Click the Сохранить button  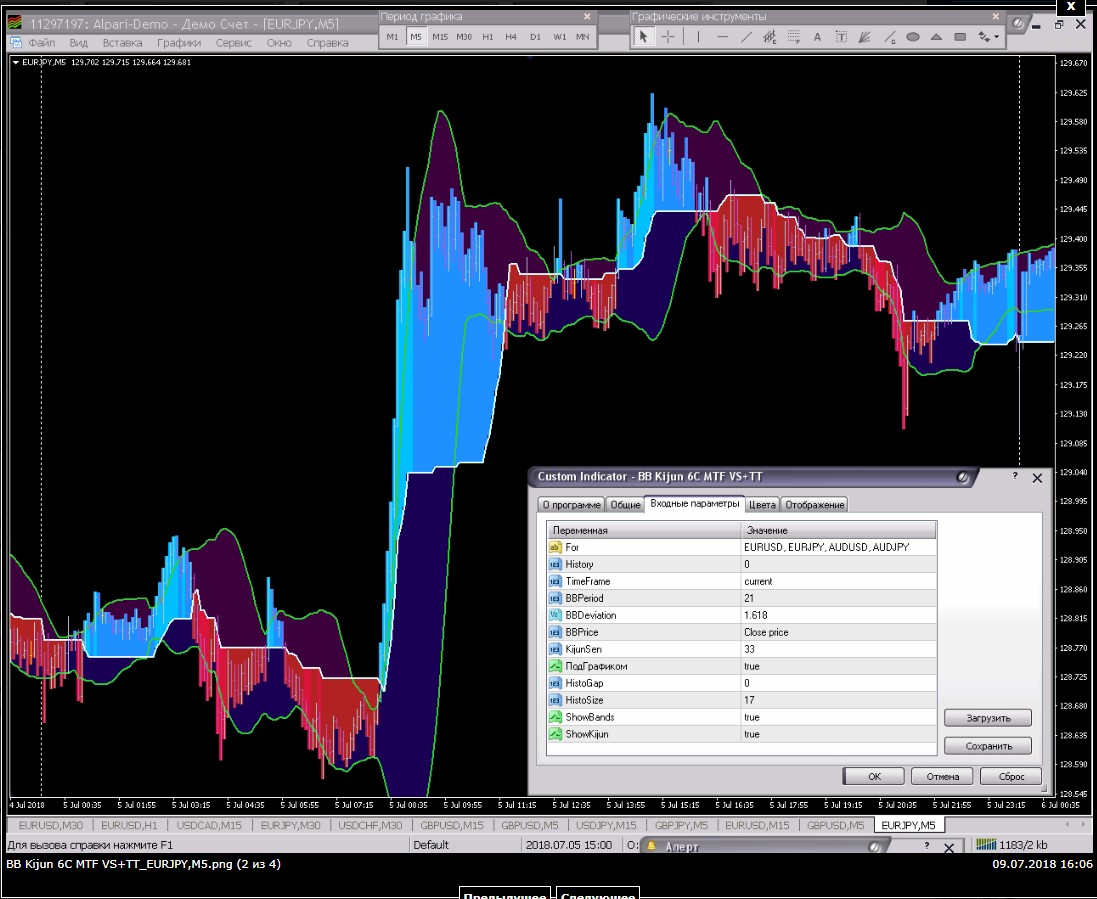[x=988, y=746]
